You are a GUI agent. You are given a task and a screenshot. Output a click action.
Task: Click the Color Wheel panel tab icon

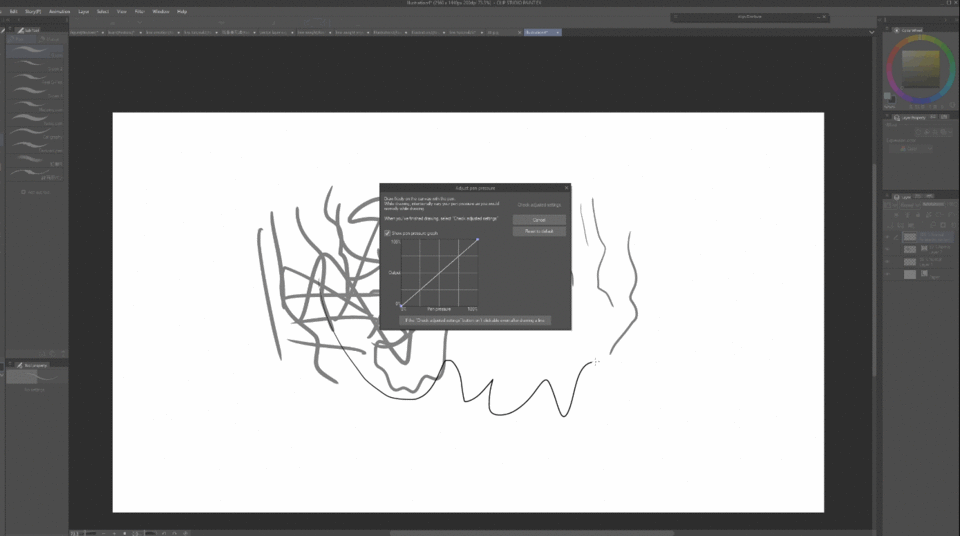(x=897, y=30)
